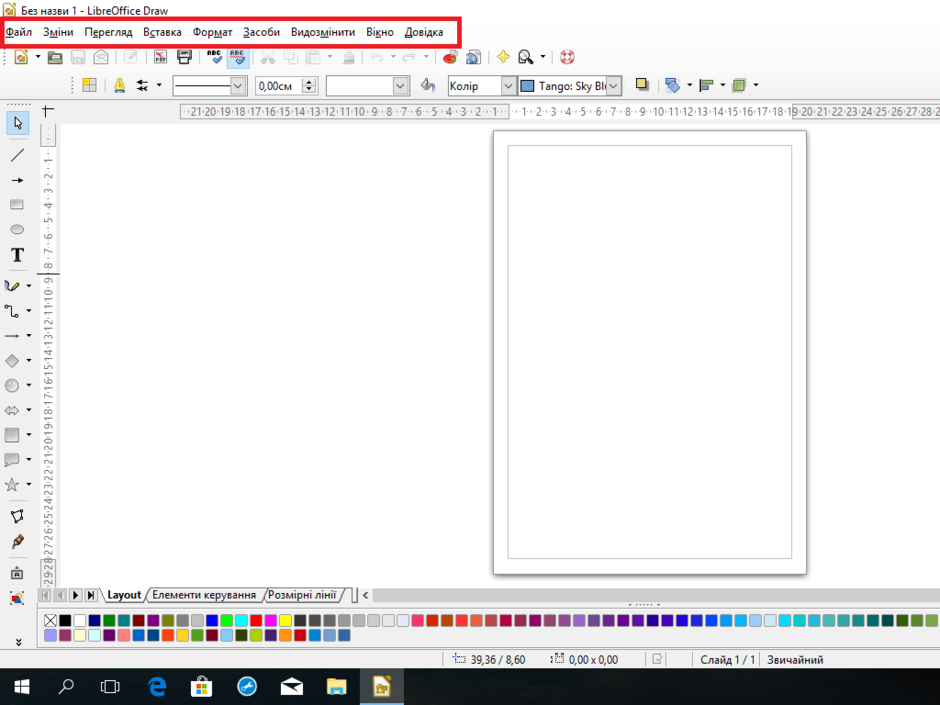Open the Формат menu
Image resolution: width=940 pixels, height=705 pixels.
point(212,32)
